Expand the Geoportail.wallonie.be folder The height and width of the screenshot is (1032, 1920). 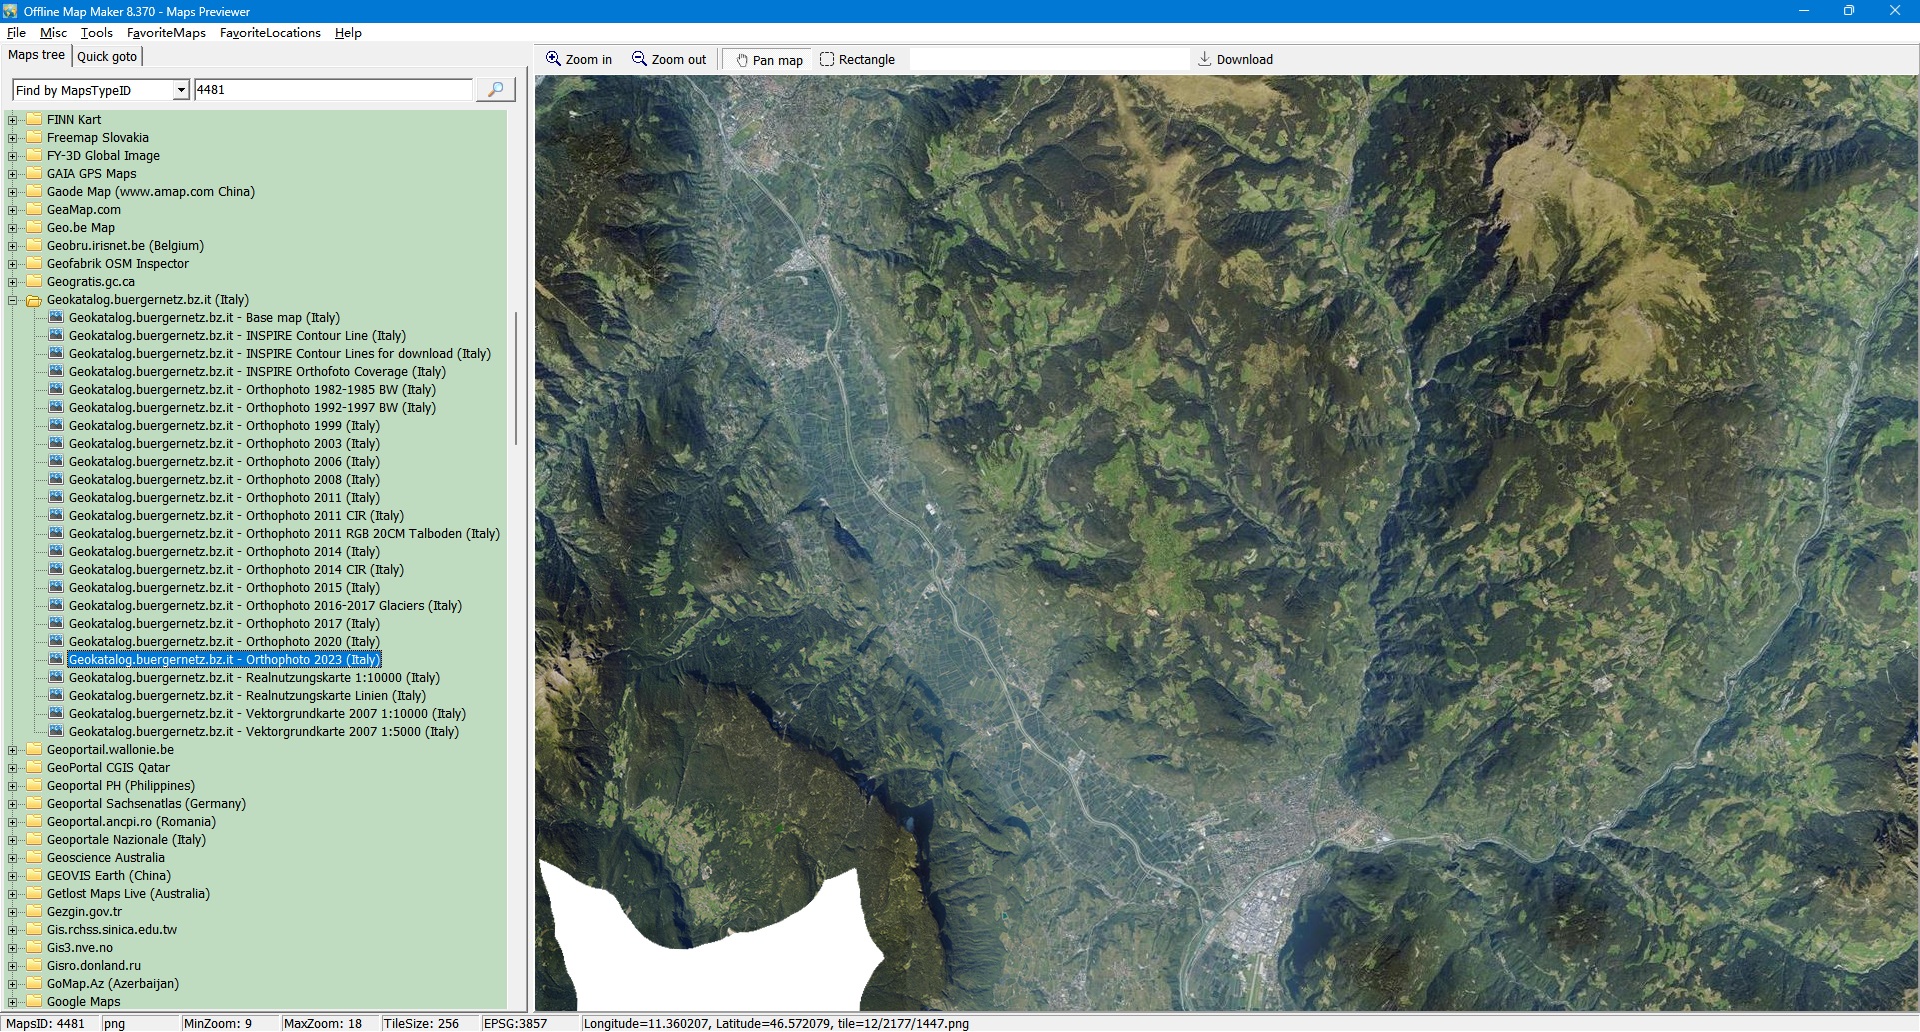click(x=13, y=750)
